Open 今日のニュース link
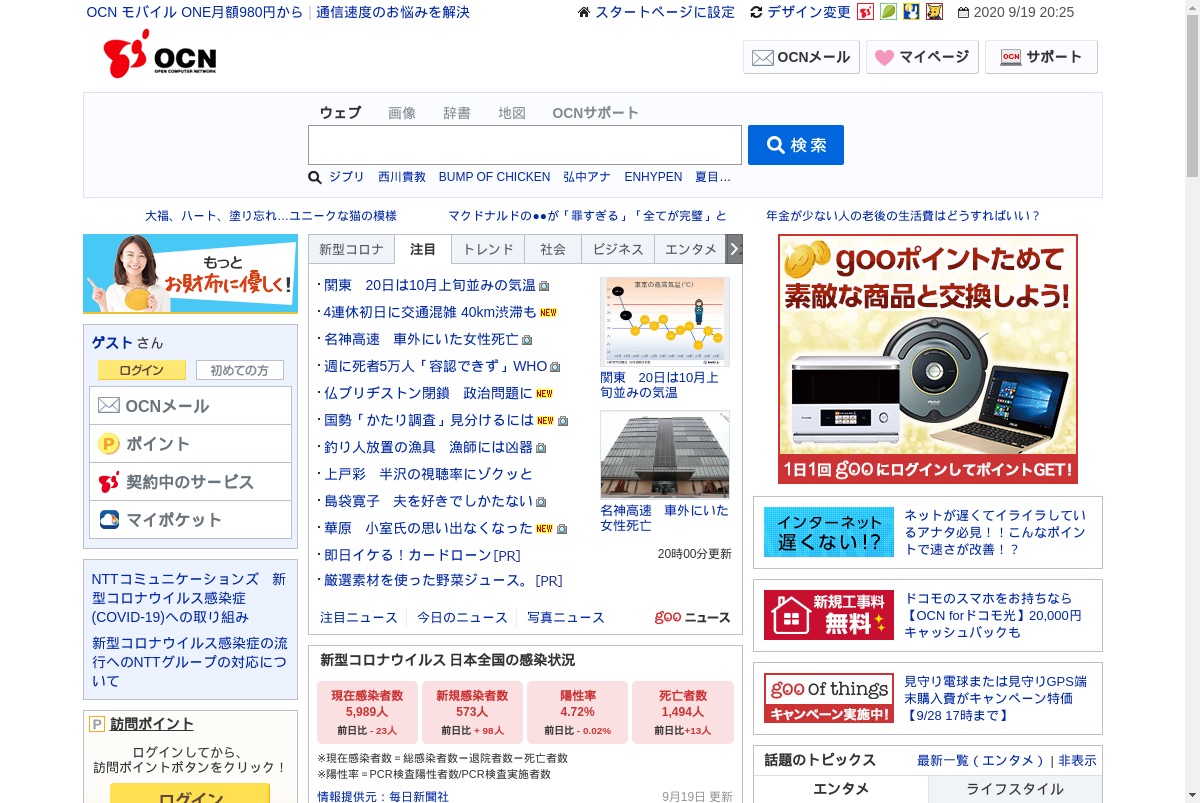Screen dimensions: 1200x803 (x=462, y=618)
